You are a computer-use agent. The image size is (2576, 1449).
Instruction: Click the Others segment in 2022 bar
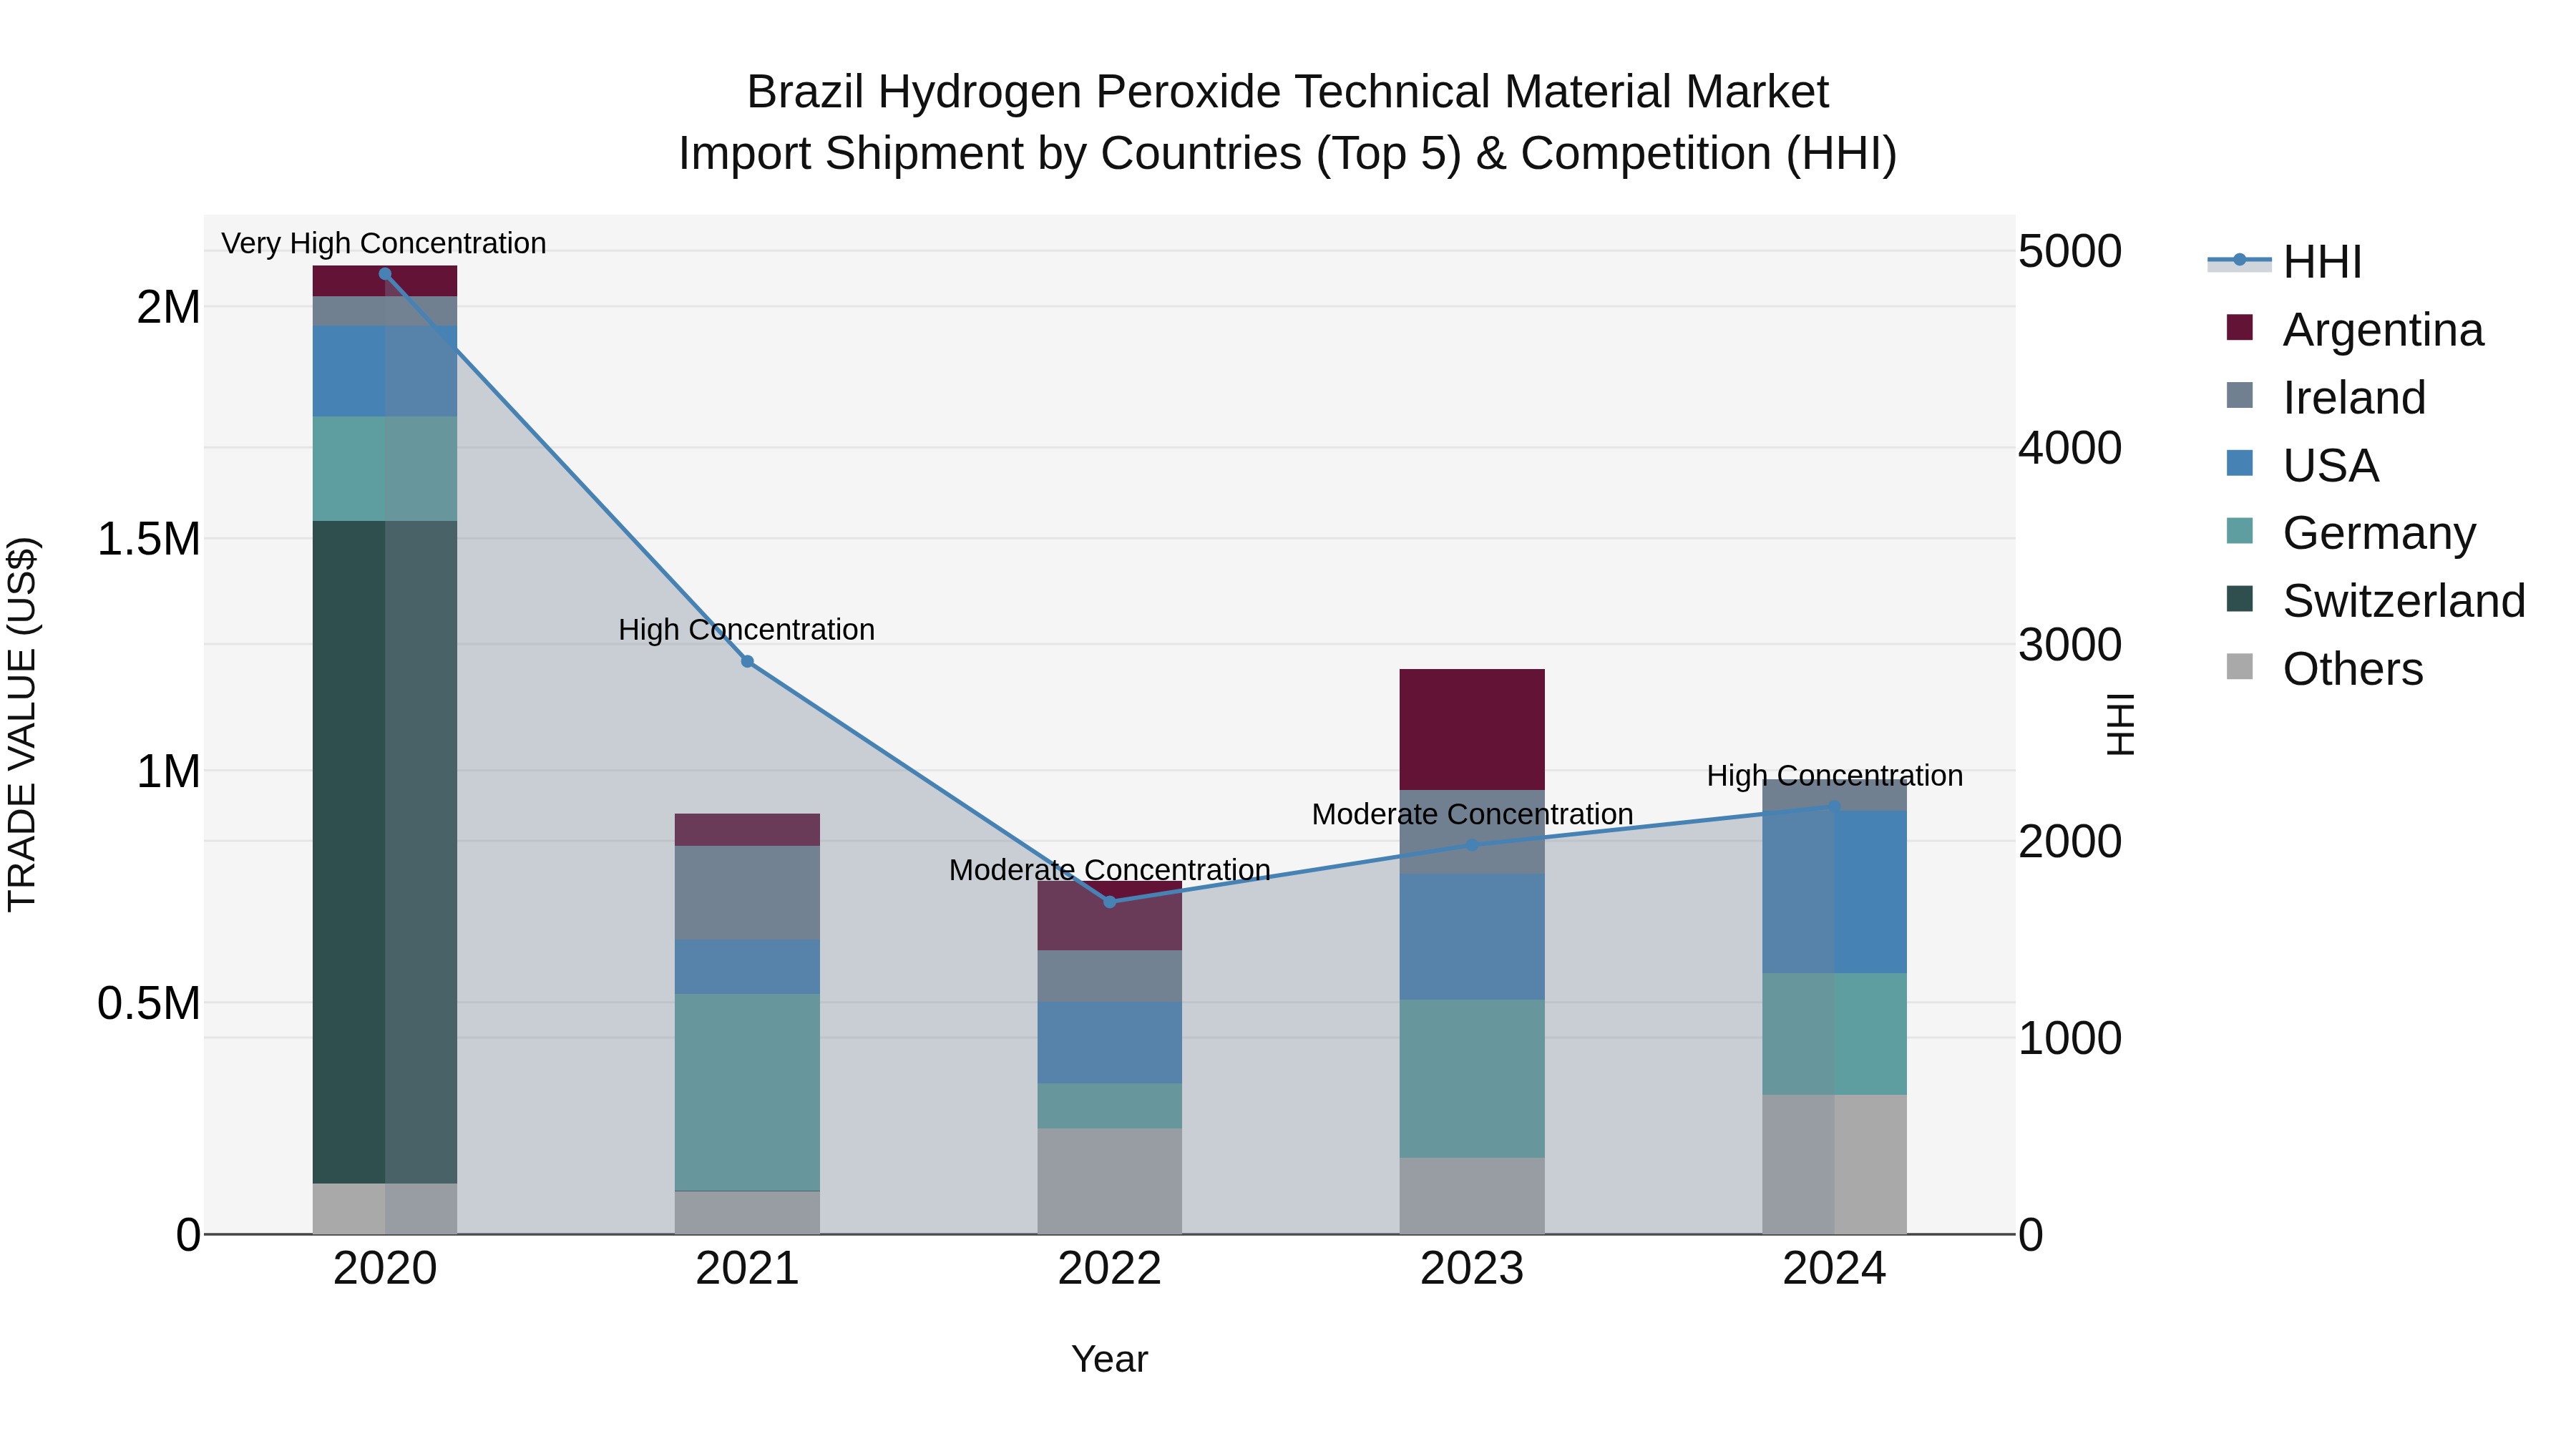pyautogui.click(x=1110, y=1182)
